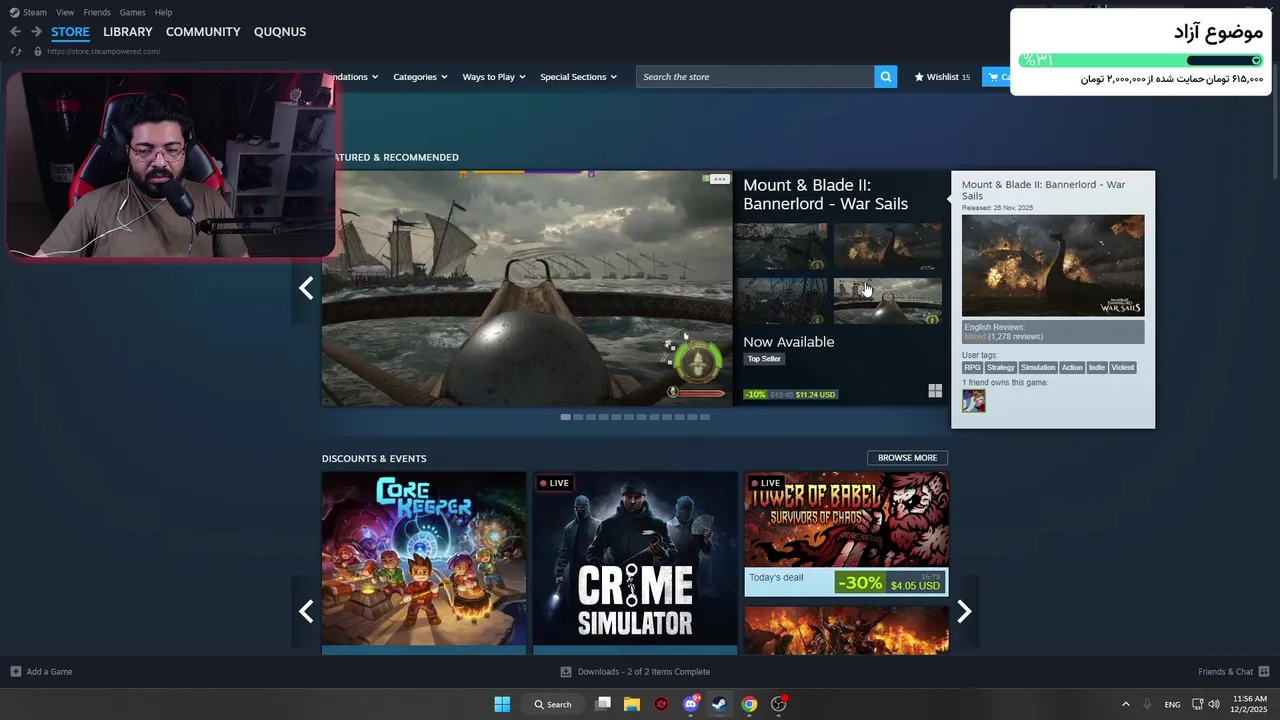Show hidden tray icons chevron
1280x720 pixels.
pyautogui.click(x=1125, y=704)
